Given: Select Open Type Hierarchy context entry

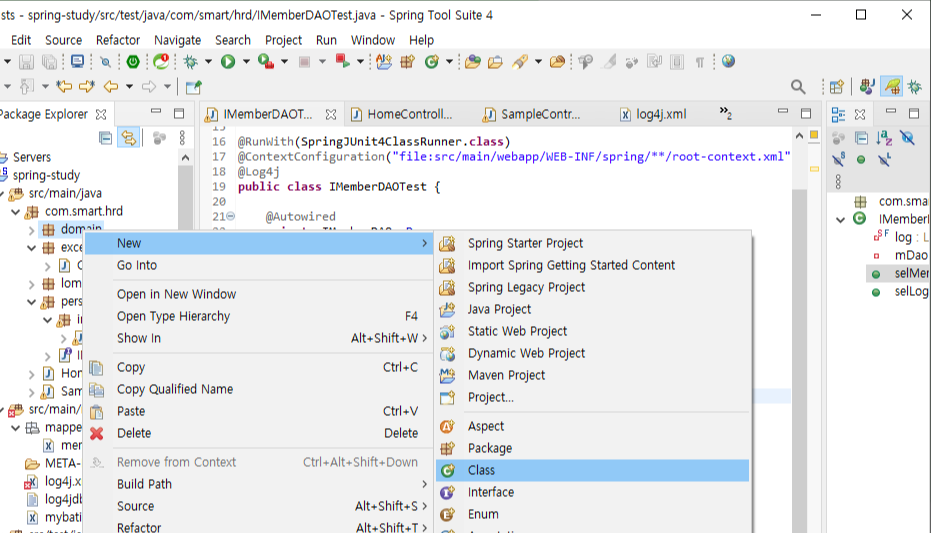Looking at the screenshot, I should [259, 316].
